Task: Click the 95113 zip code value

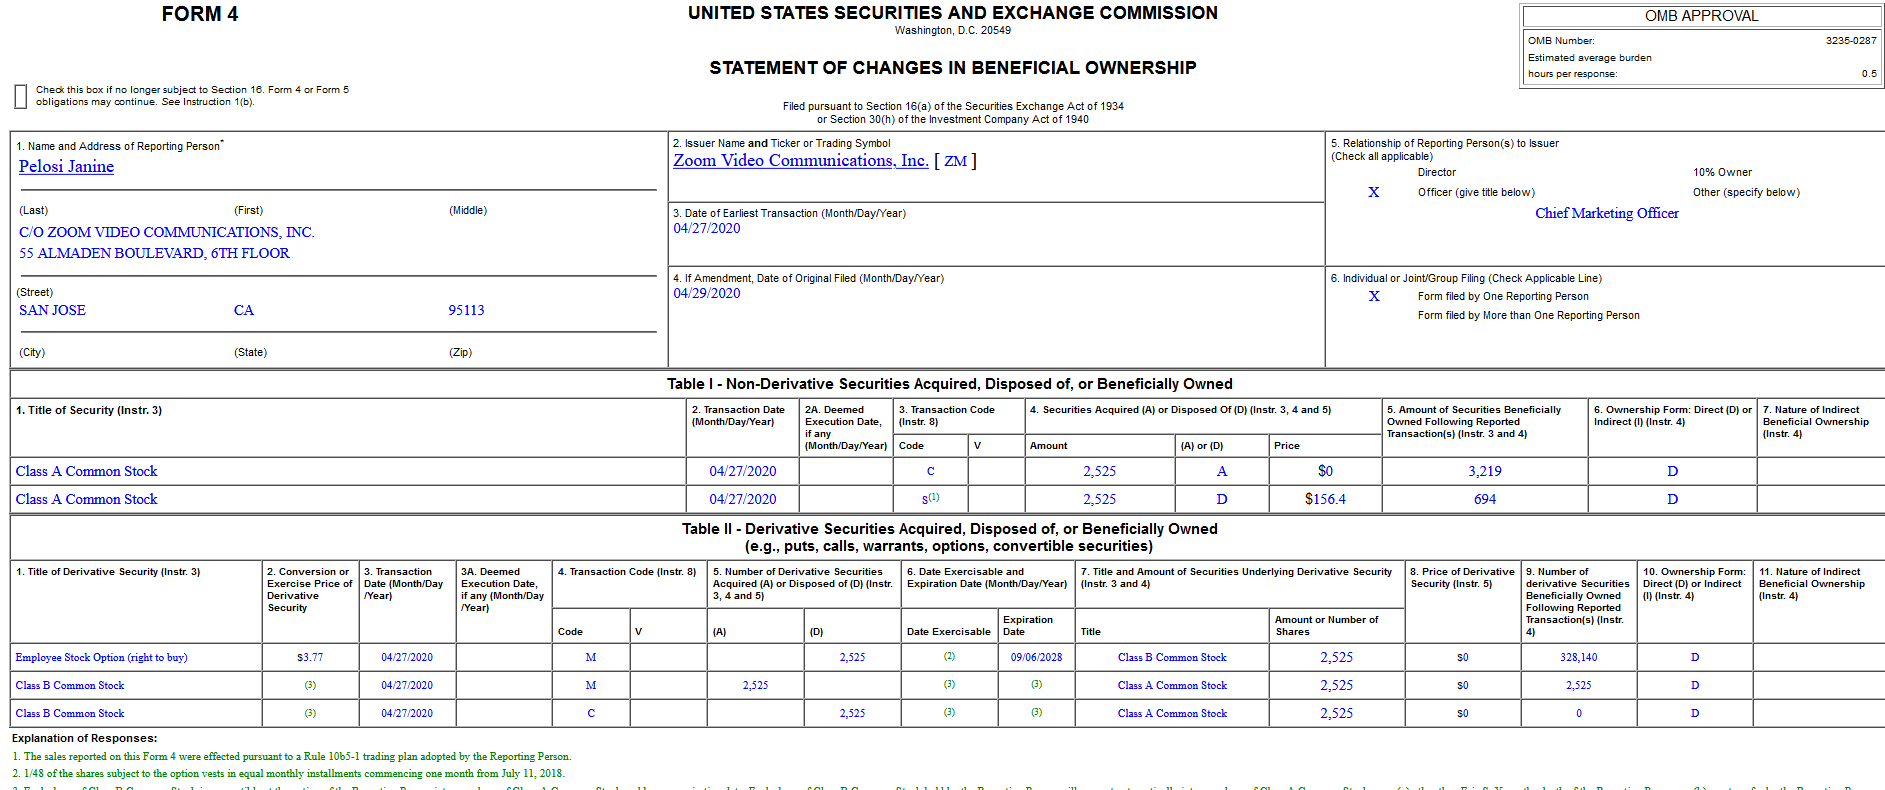Action: 466,310
